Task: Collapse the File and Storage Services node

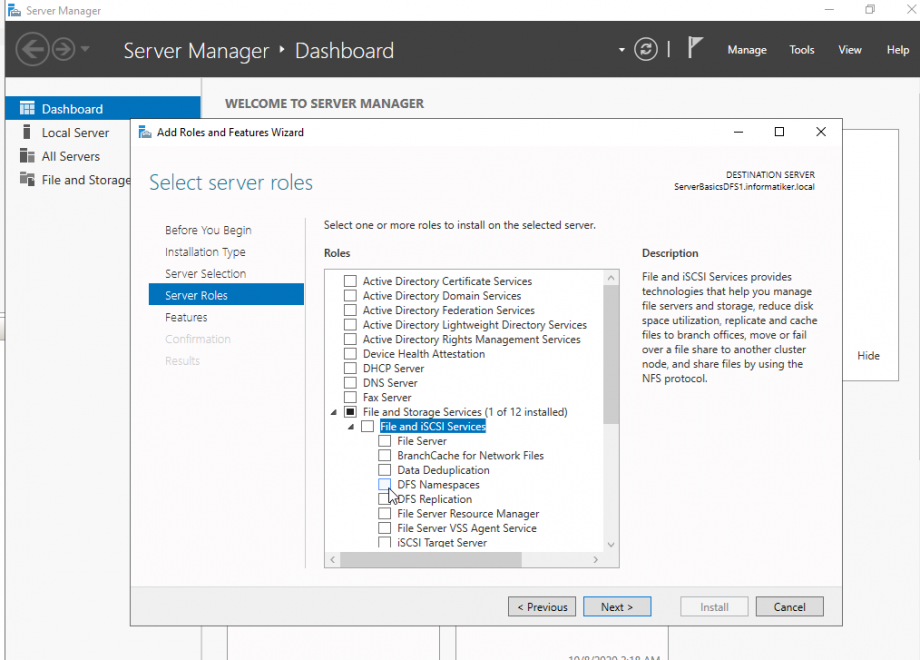Action: click(x=333, y=412)
